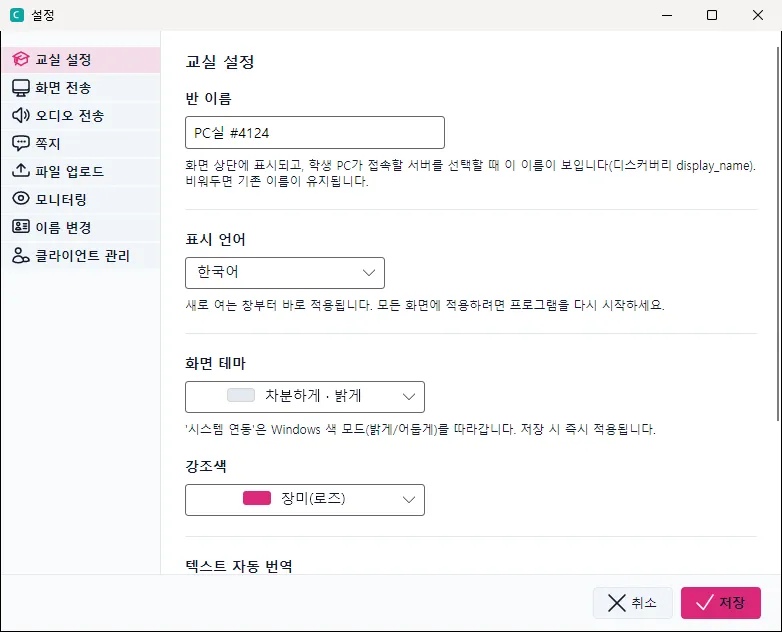
Task: Switch to the 화면 전송 section
Action: click(x=81, y=88)
